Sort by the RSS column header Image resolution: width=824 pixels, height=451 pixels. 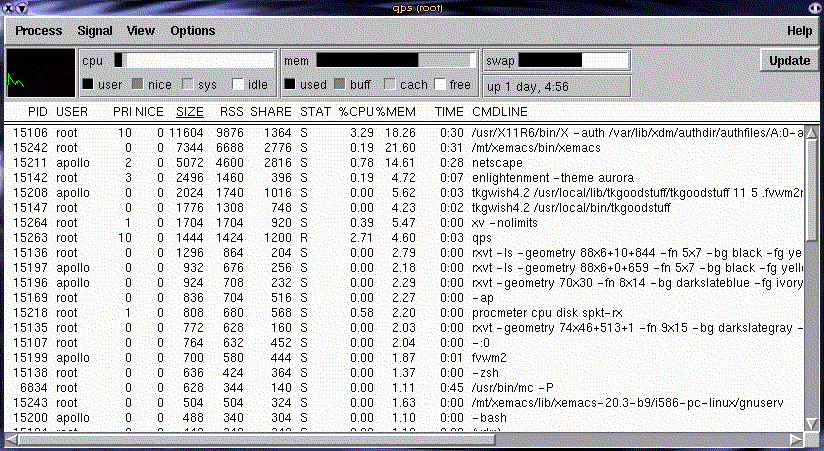click(x=231, y=111)
